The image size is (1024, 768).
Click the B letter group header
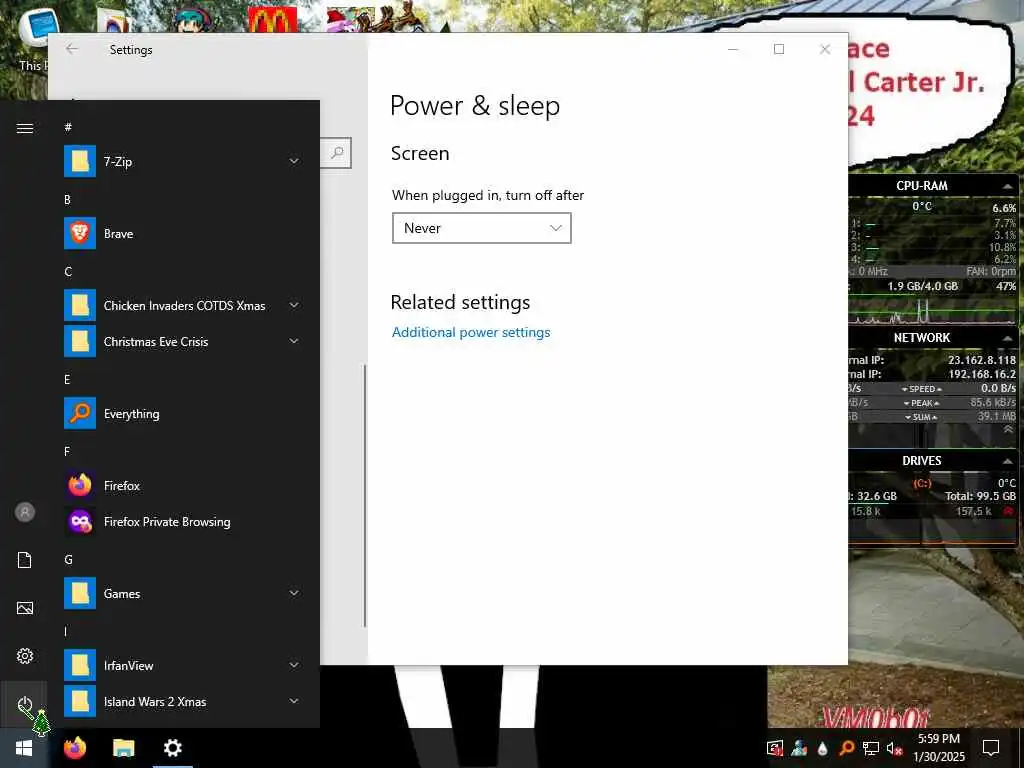pyautogui.click(x=67, y=200)
